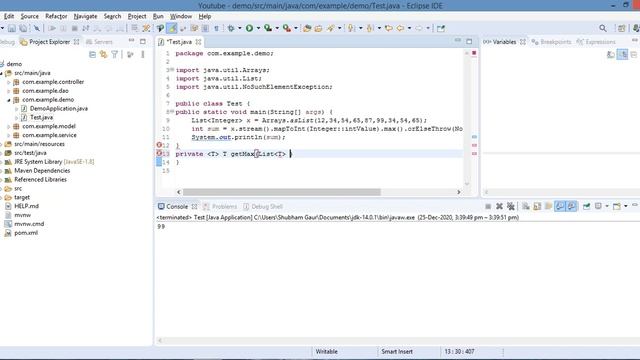Click the Smart Insert status bar field
The width and height of the screenshot is (640, 360).
397,351
